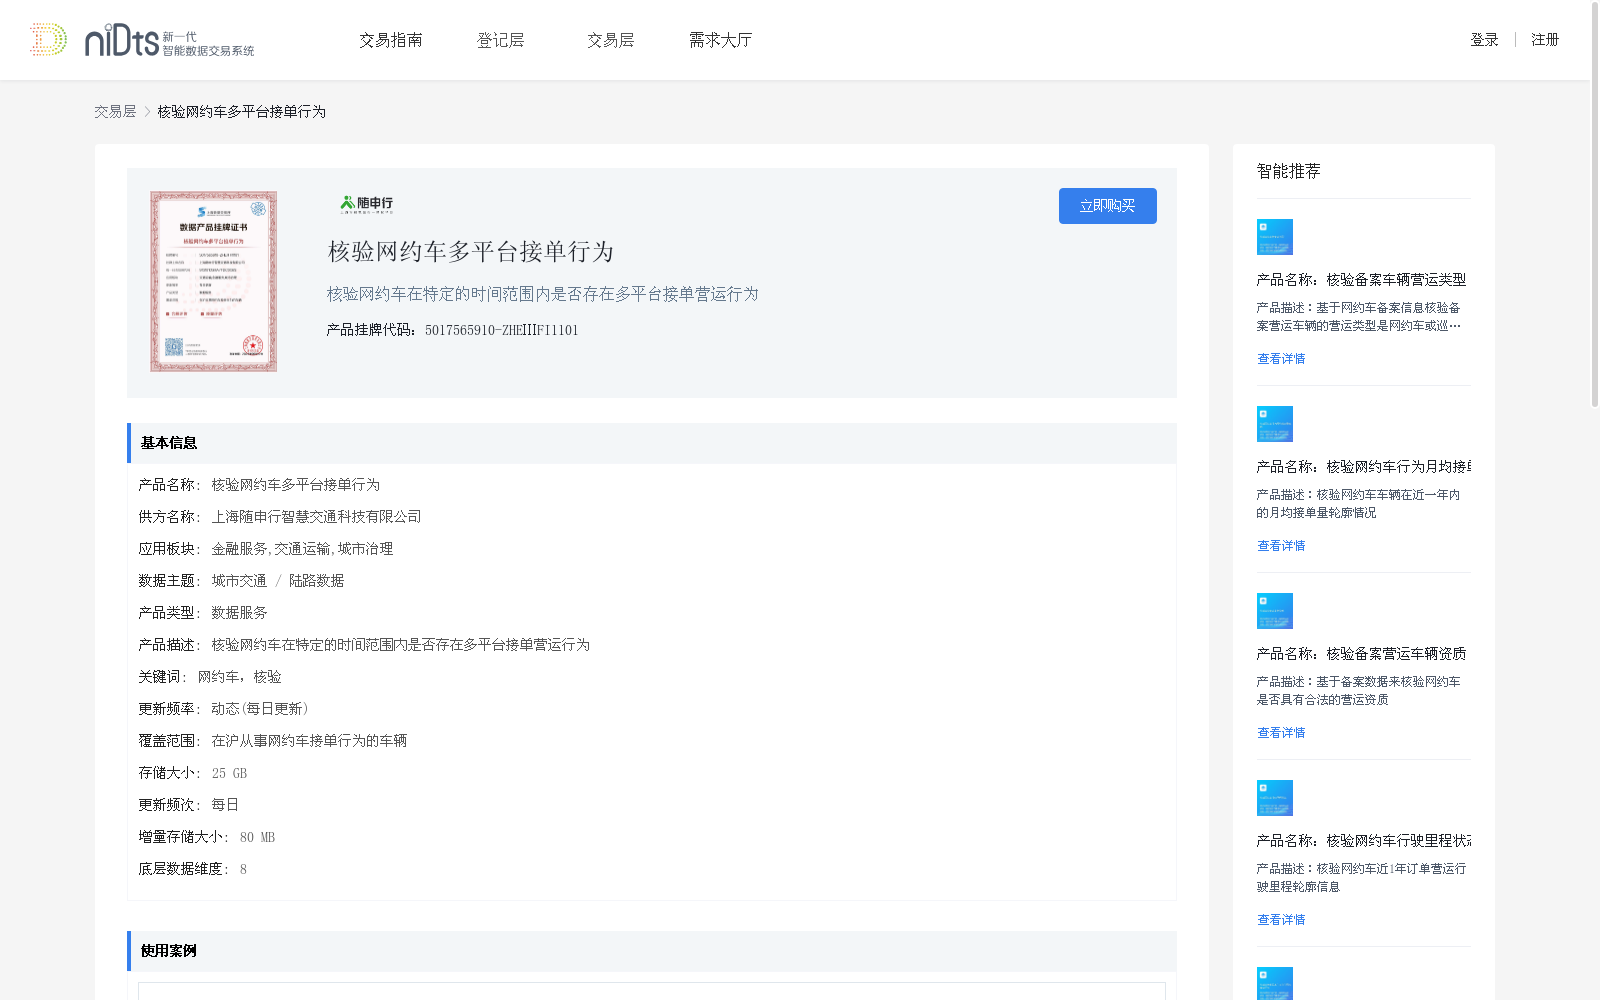Click the 登录 link
The height and width of the screenshot is (1000, 1600).
point(1484,40)
